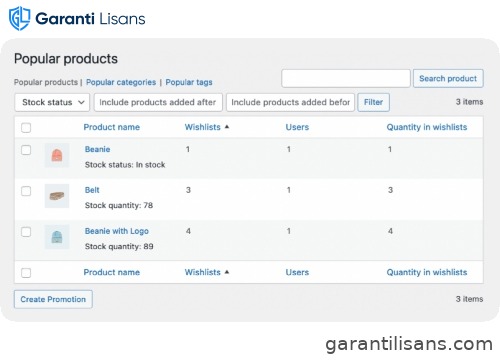
Task: Click the sort arrow beside top Wishlists header
Action: click(227, 127)
